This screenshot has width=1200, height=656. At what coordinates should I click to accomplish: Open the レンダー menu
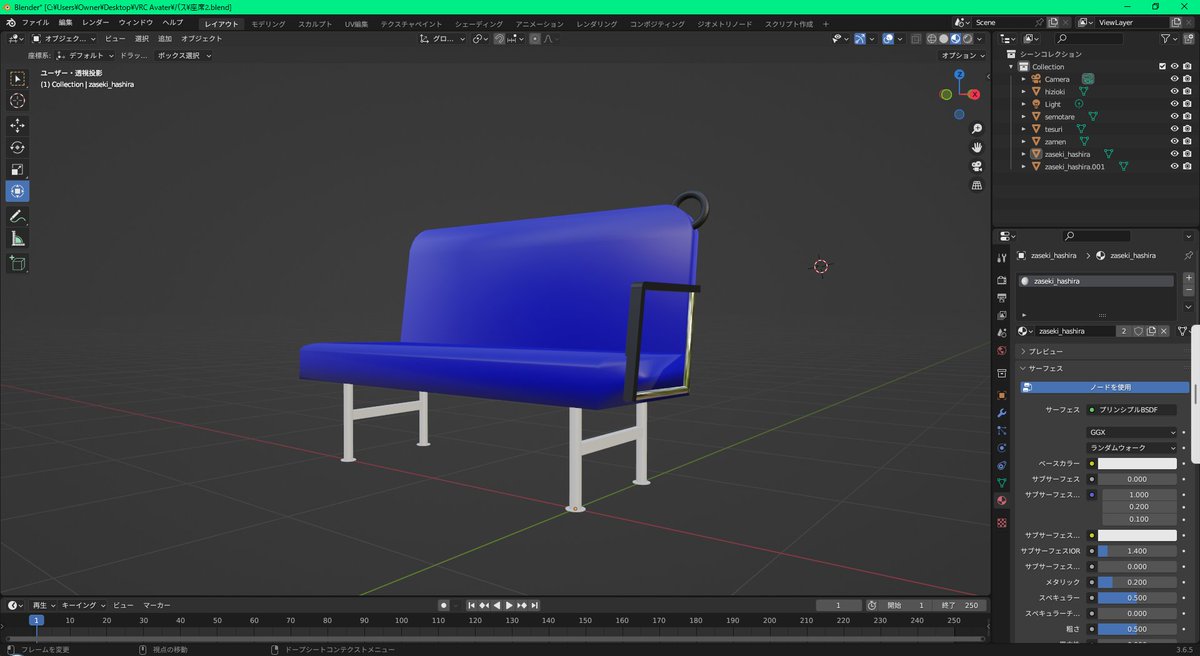tap(96, 22)
